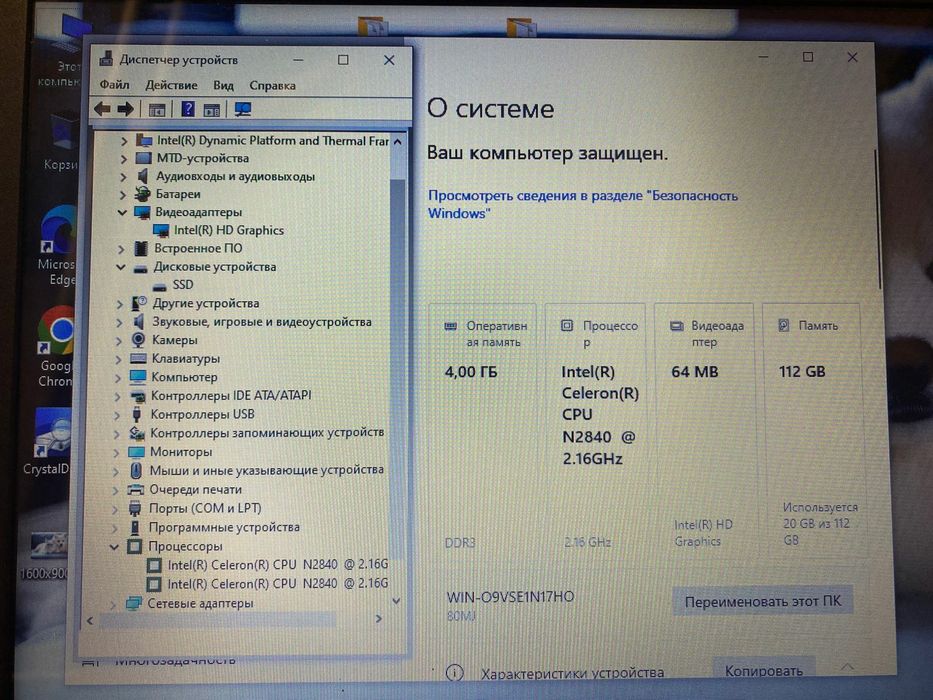Click the Back arrow in Device Manager toolbar
Screen dimensions: 933x700
[102, 108]
